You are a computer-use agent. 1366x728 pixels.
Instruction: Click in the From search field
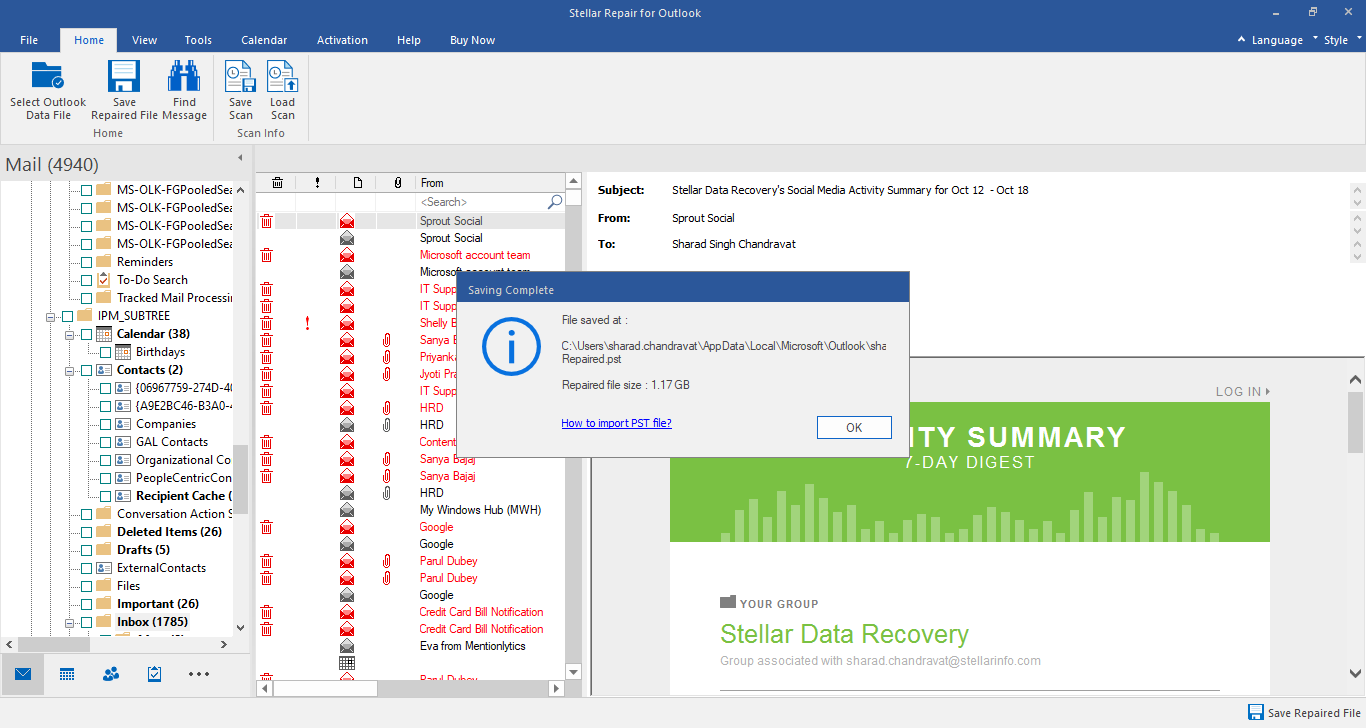tap(482, 202)
